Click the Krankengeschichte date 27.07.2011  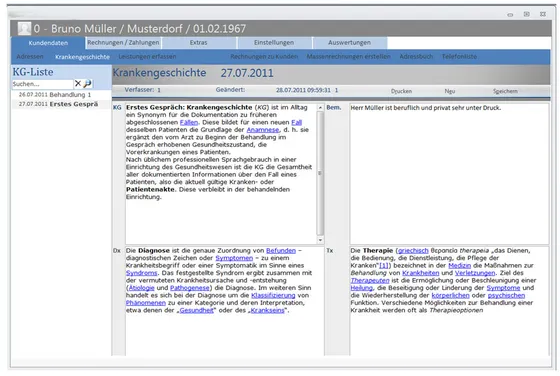click(x=247, y=73)
